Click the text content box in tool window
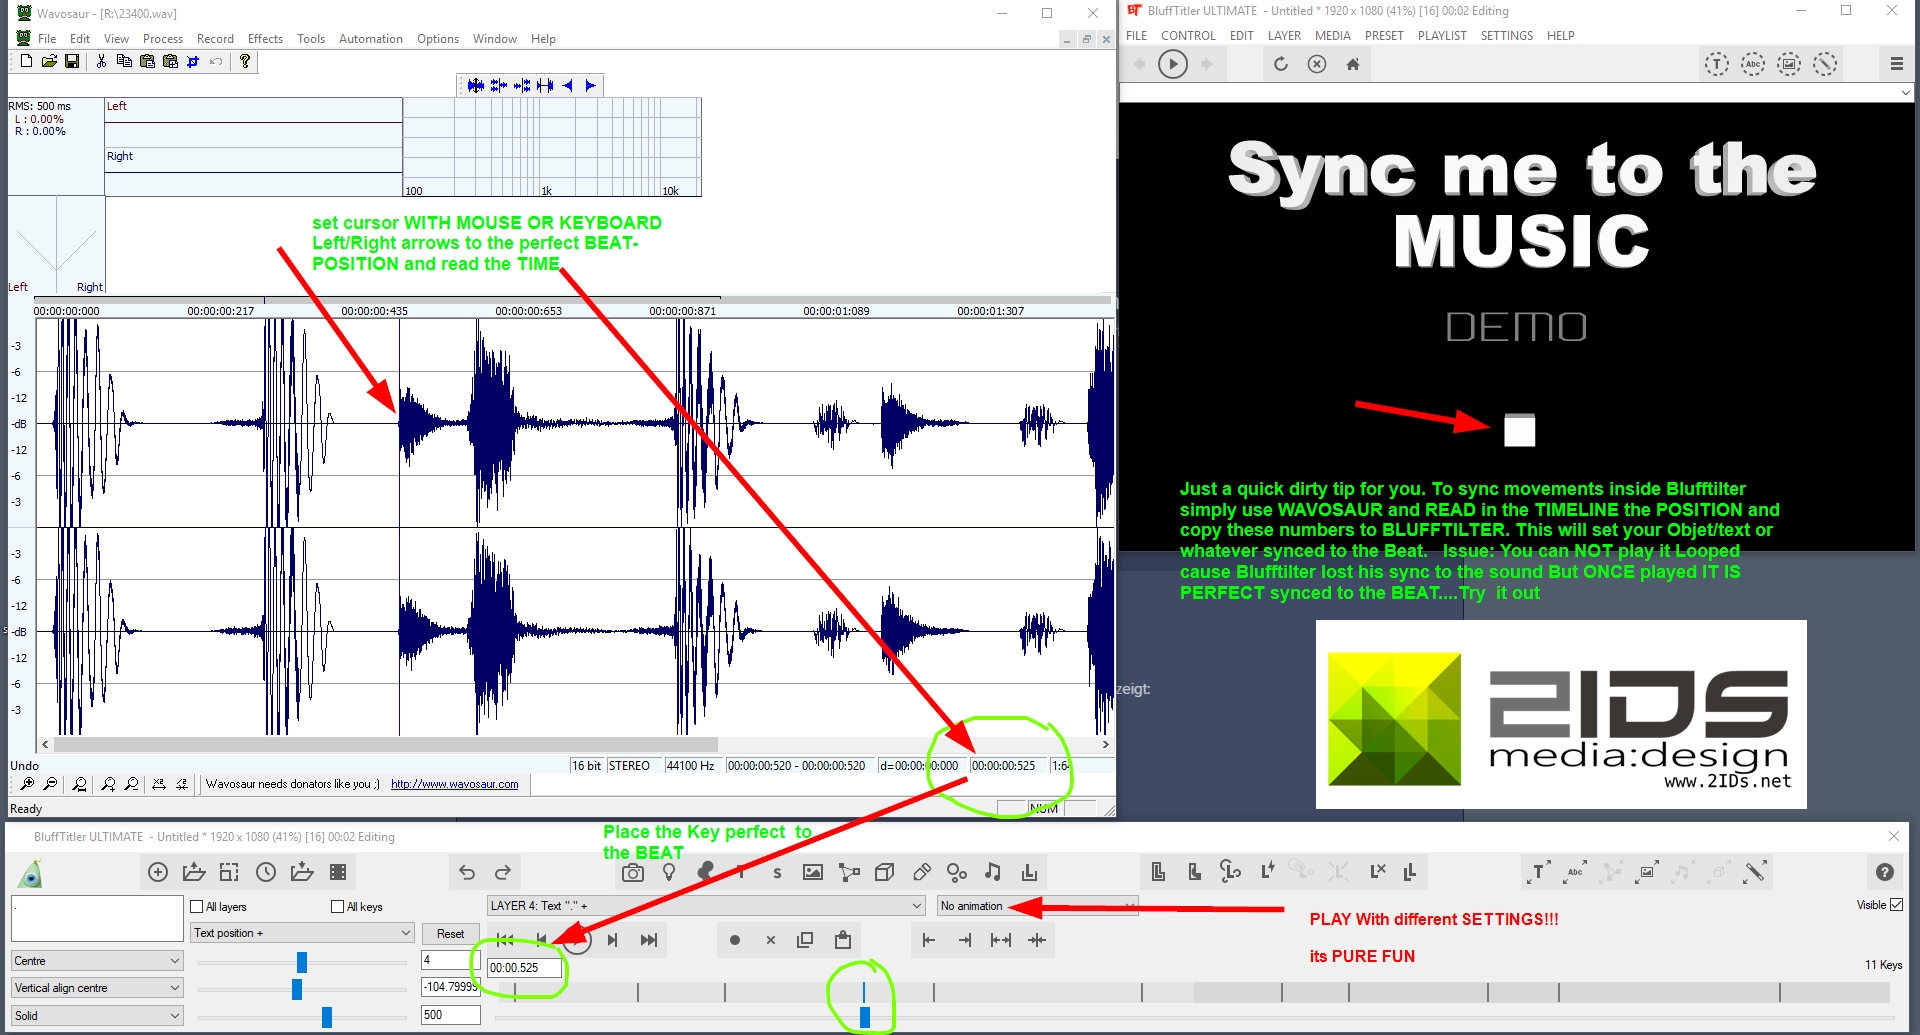Screen dimensions: 1920x1035 (x=97, y=918)
